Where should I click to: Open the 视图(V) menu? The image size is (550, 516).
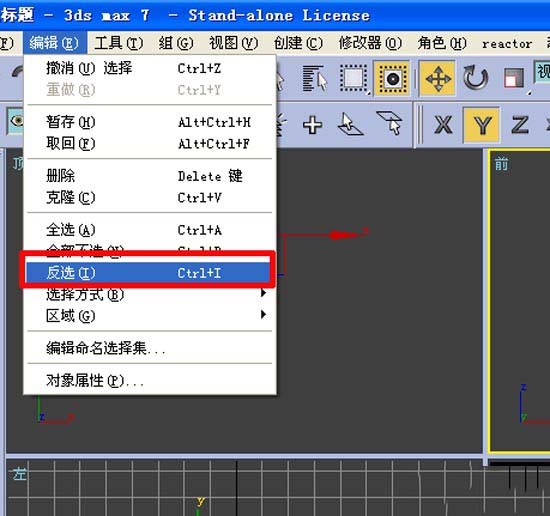tap(233, 43)
